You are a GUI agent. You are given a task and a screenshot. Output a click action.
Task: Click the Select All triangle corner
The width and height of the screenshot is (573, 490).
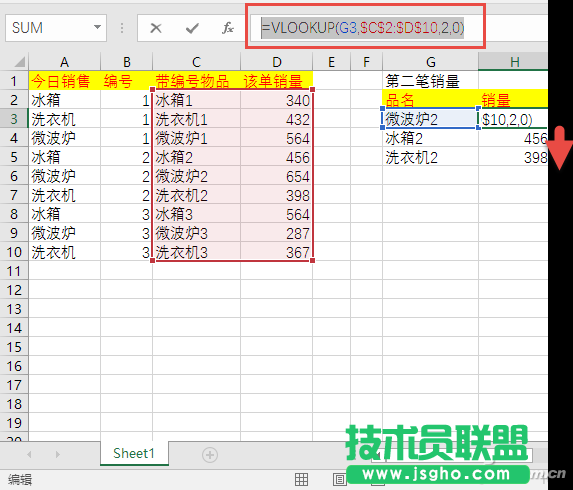[x=14, y=61]
